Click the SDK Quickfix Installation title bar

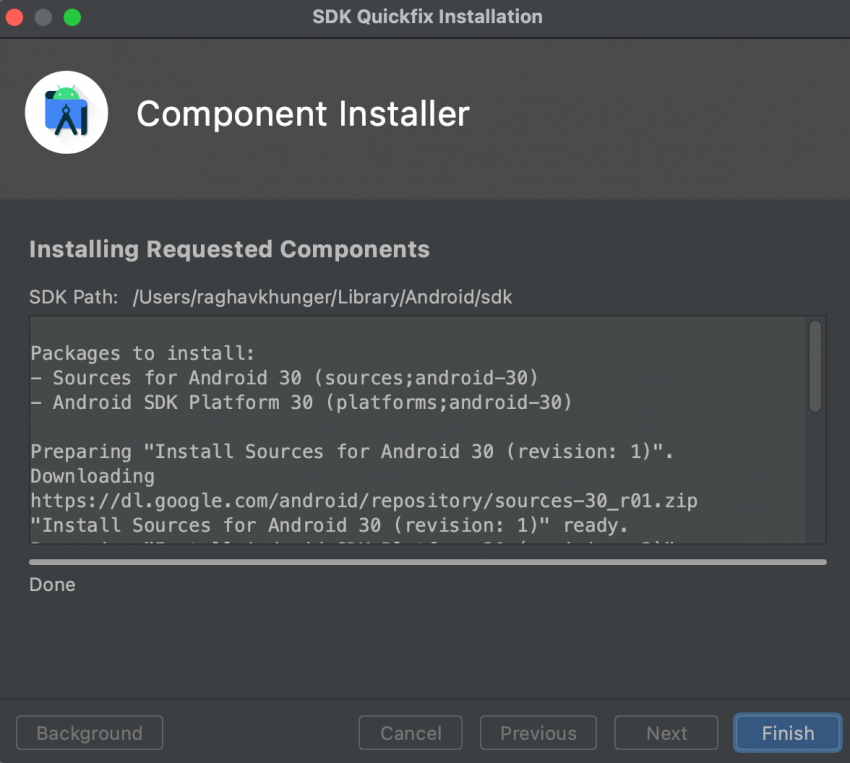click(428, 16)
